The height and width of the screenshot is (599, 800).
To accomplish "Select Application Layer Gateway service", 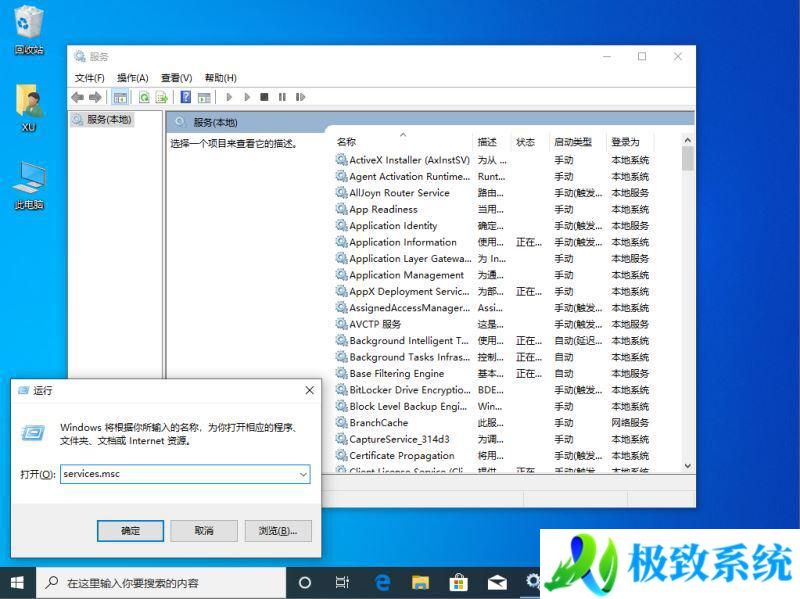I will coord(492,259).
